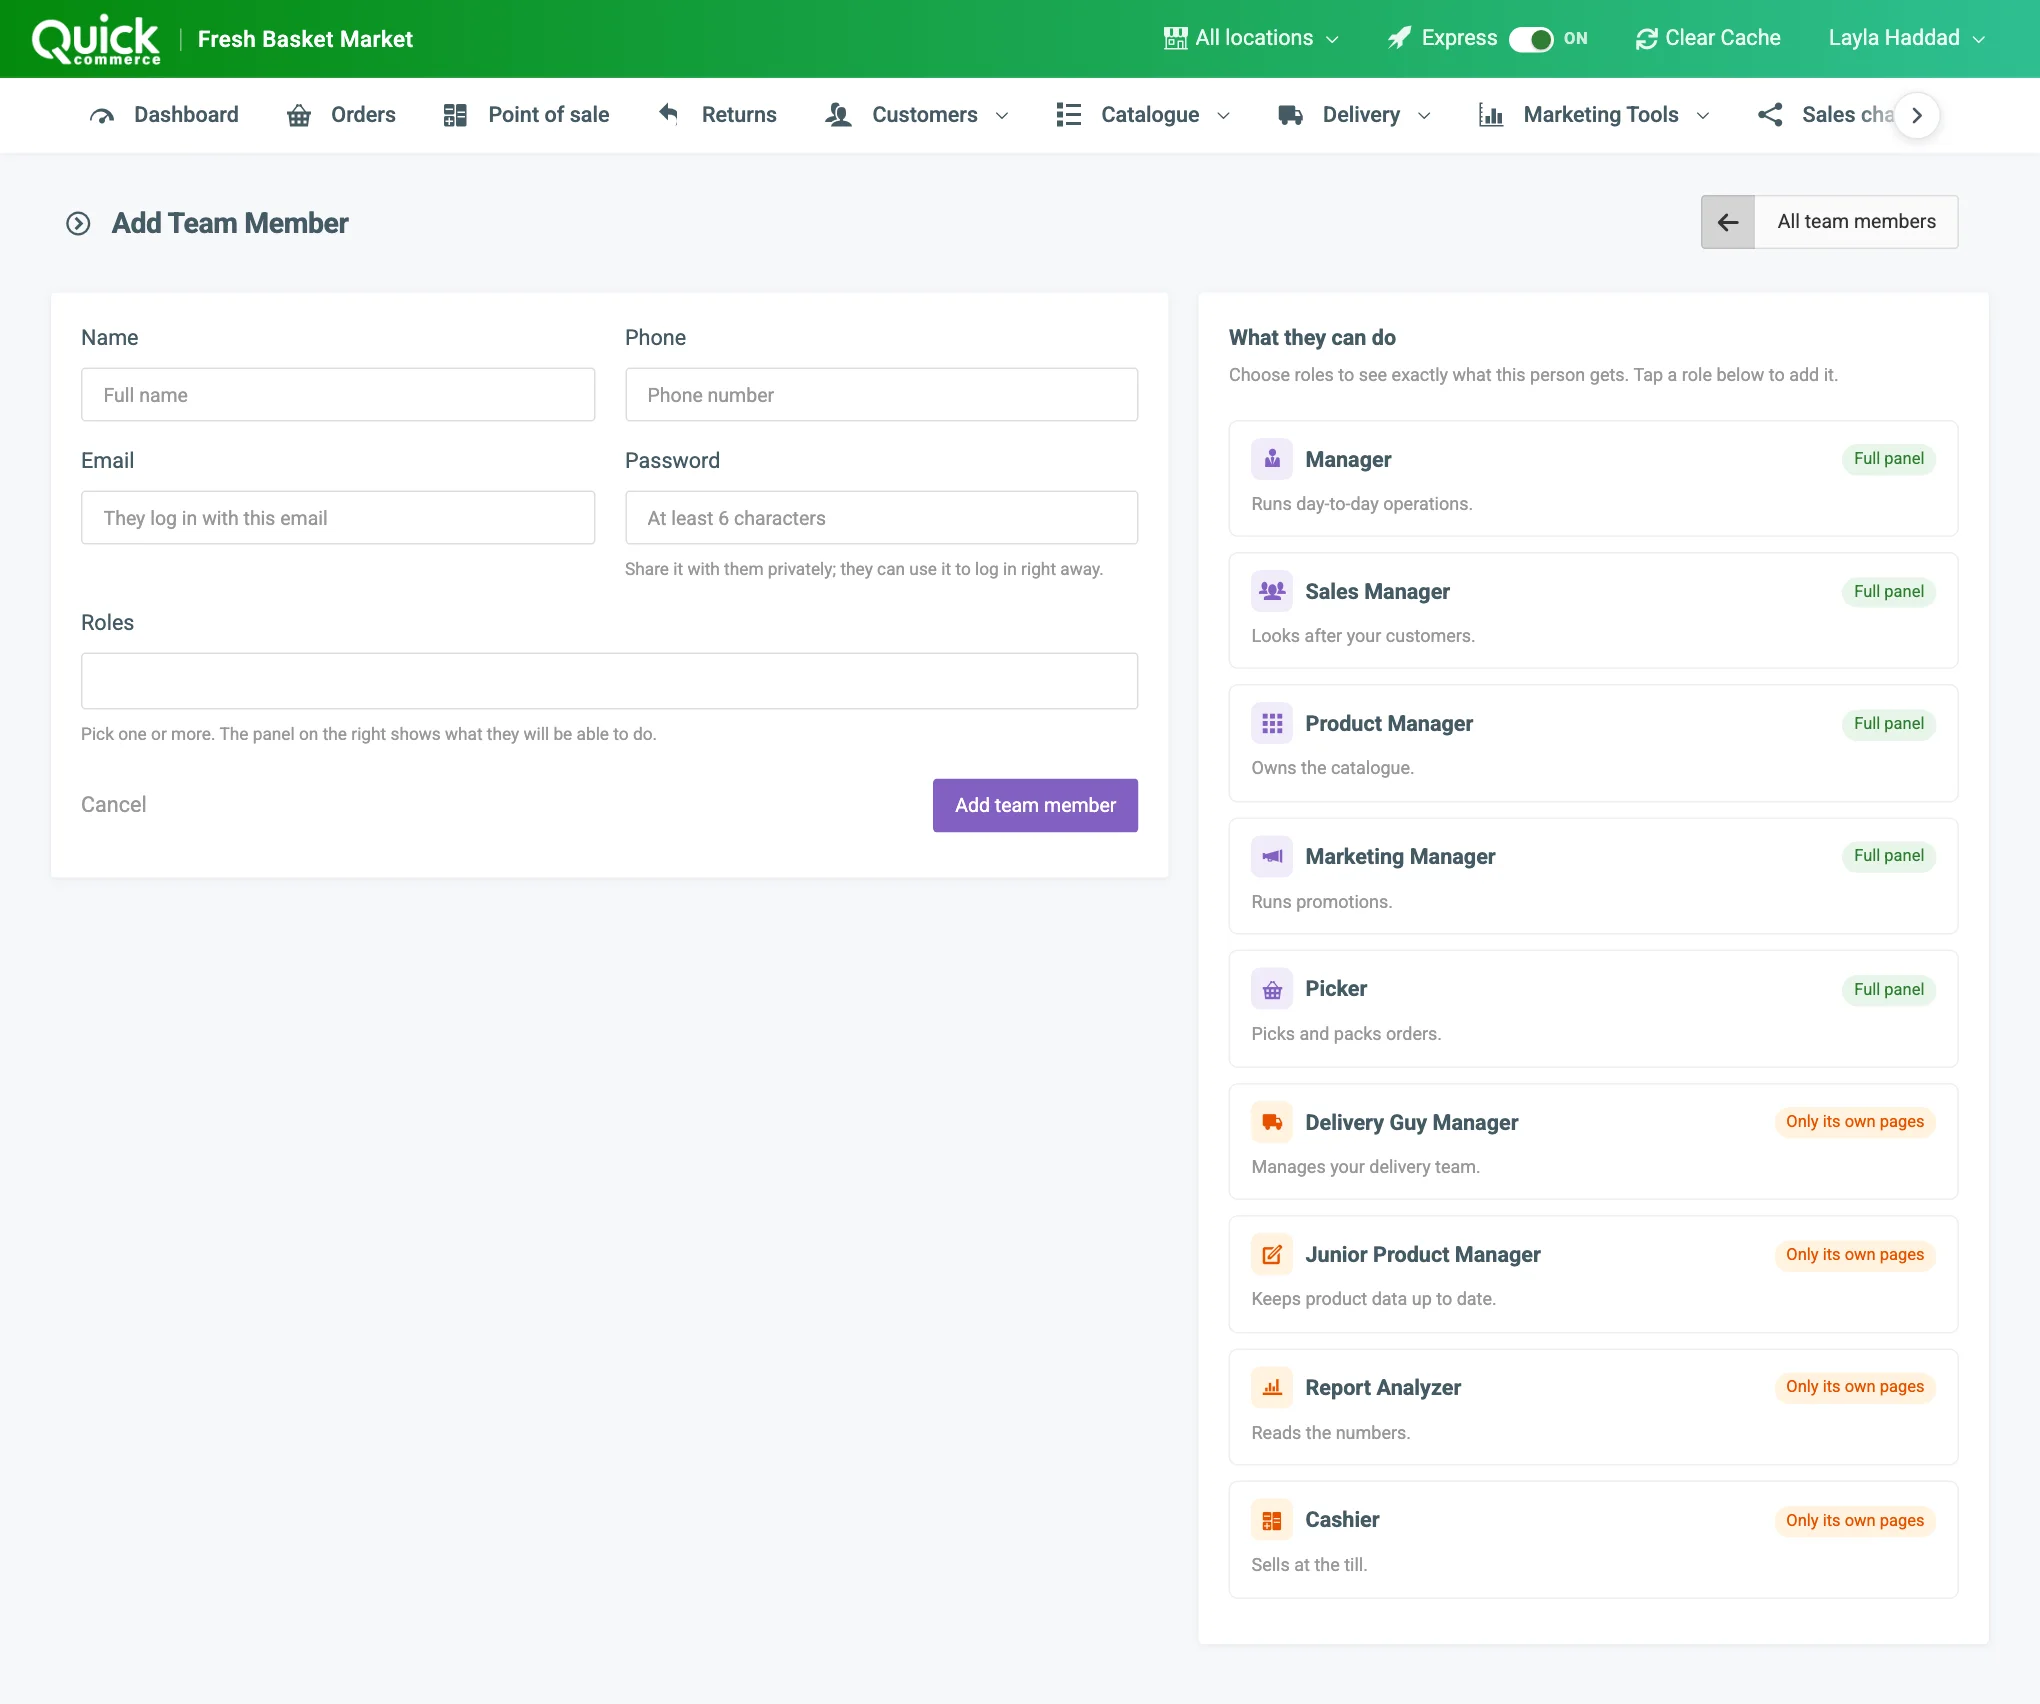2040x1704 pixels.
Task: Click the circled arrow next to Add Team Member
Action: coord(78,223)
